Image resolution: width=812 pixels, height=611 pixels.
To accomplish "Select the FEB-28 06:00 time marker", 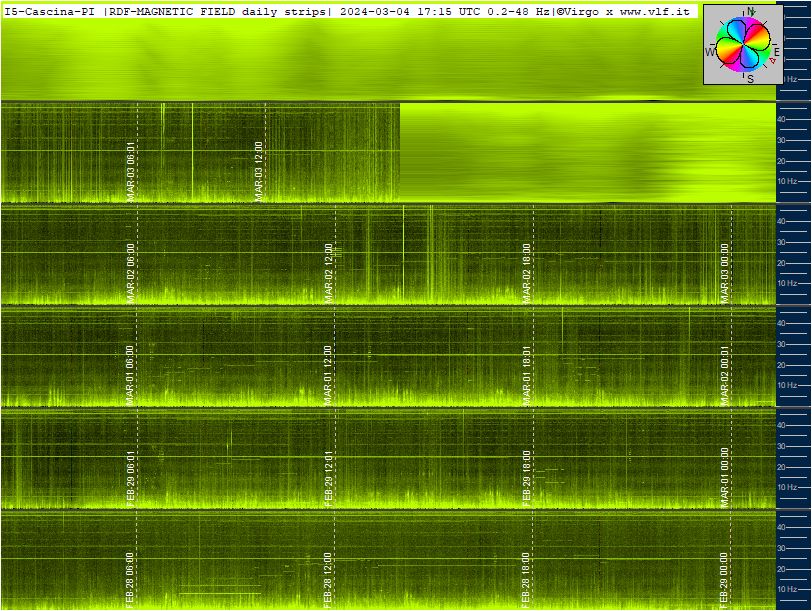I will point(129,580).
